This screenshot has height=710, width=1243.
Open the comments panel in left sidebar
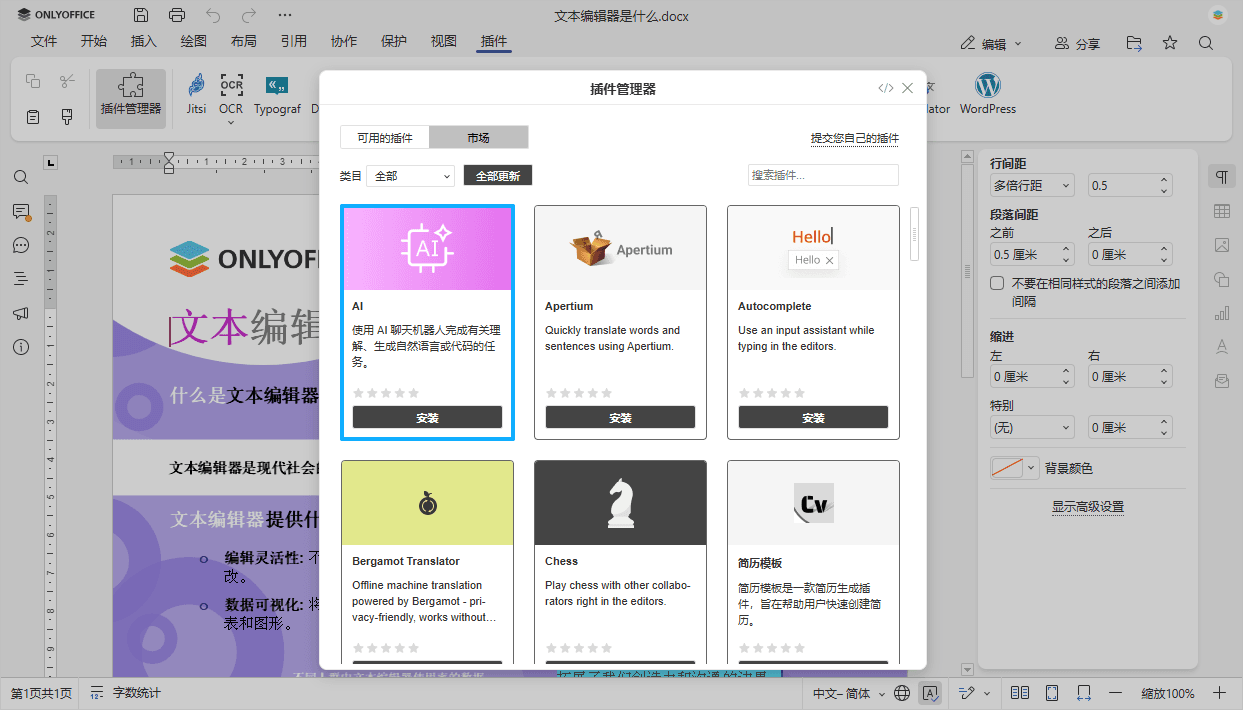pos(21,211)
